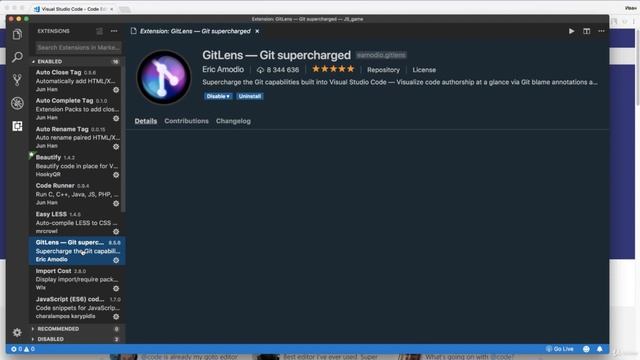Screen dimensions: 640x360
Task: Click Go Live in the status bar
Action: (x=560, y=349)
